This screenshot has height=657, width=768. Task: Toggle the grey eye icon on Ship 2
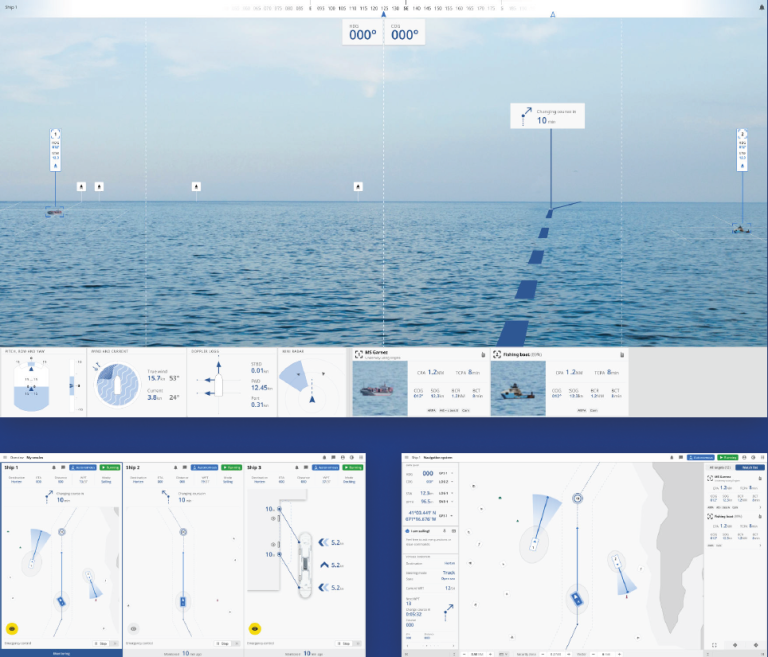click(x=134, y=629)
